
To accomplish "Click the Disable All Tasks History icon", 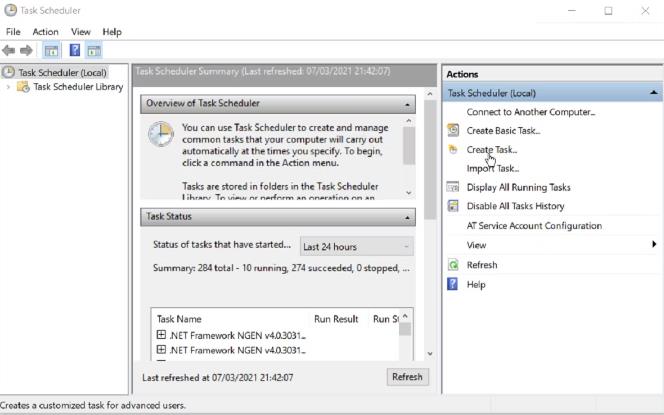I will click(x=453, y=206).
